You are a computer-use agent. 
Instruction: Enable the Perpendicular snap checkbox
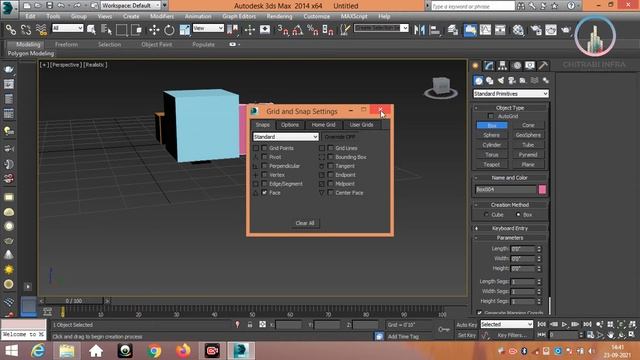pos(264,166)
